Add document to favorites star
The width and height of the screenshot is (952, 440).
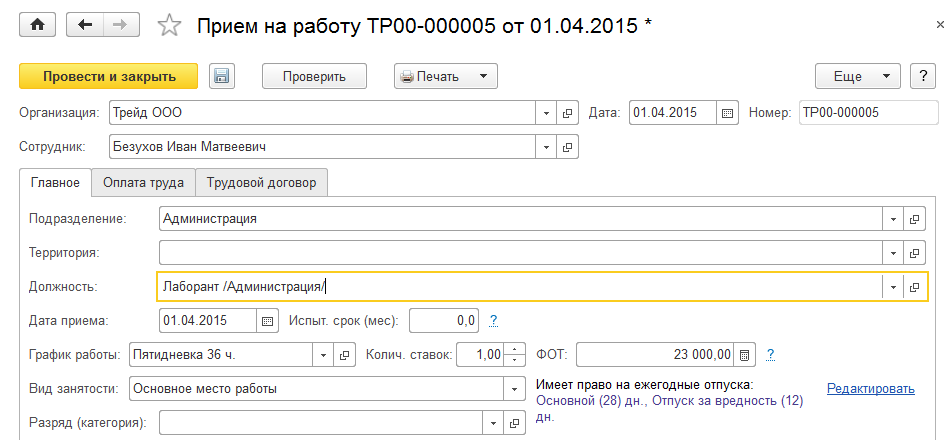(169, 25)
